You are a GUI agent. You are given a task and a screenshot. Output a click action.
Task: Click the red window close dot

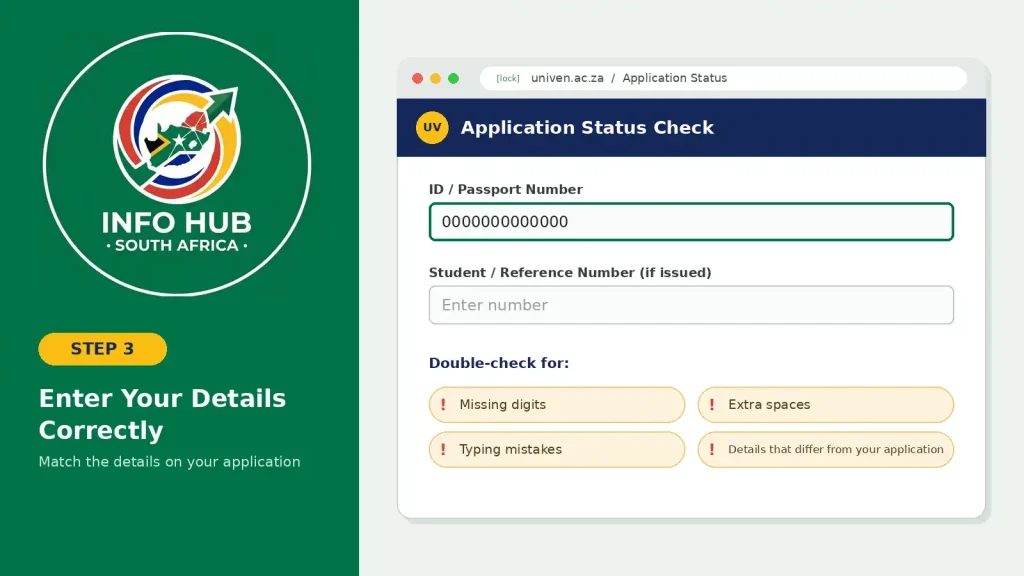pos(417,78)
